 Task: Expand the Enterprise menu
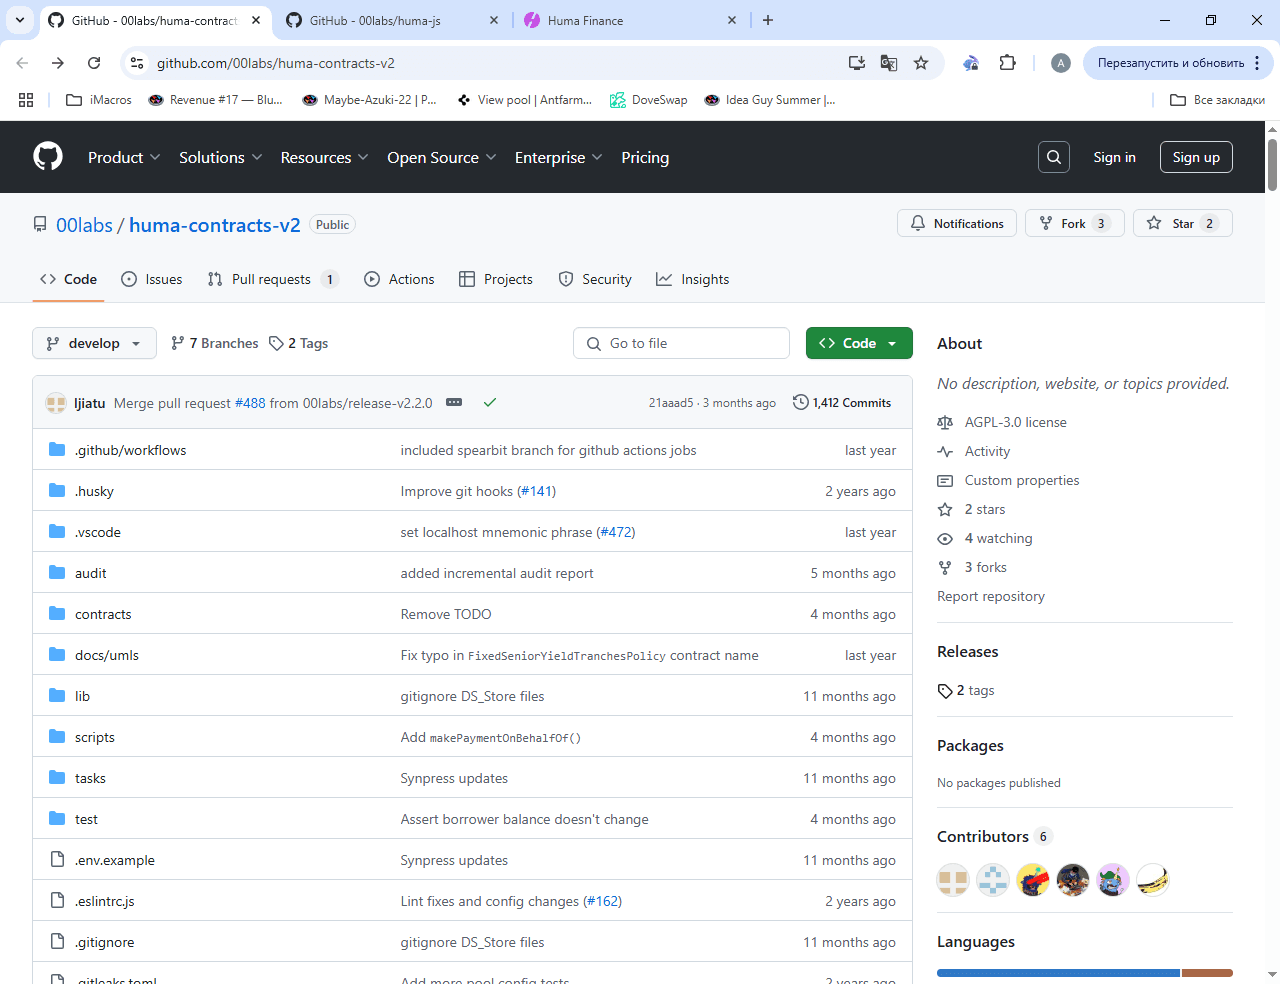click(x=559, y=157)
